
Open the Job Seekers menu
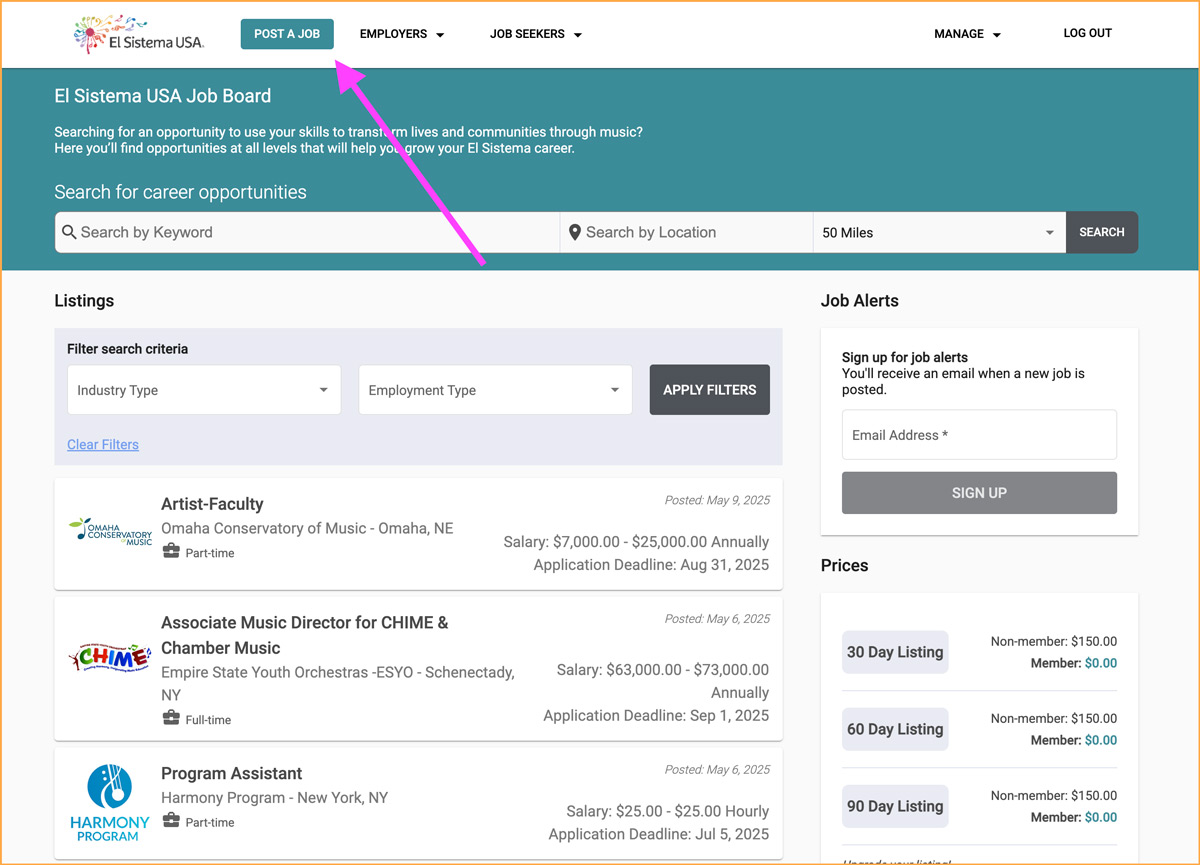coord(536,34)
